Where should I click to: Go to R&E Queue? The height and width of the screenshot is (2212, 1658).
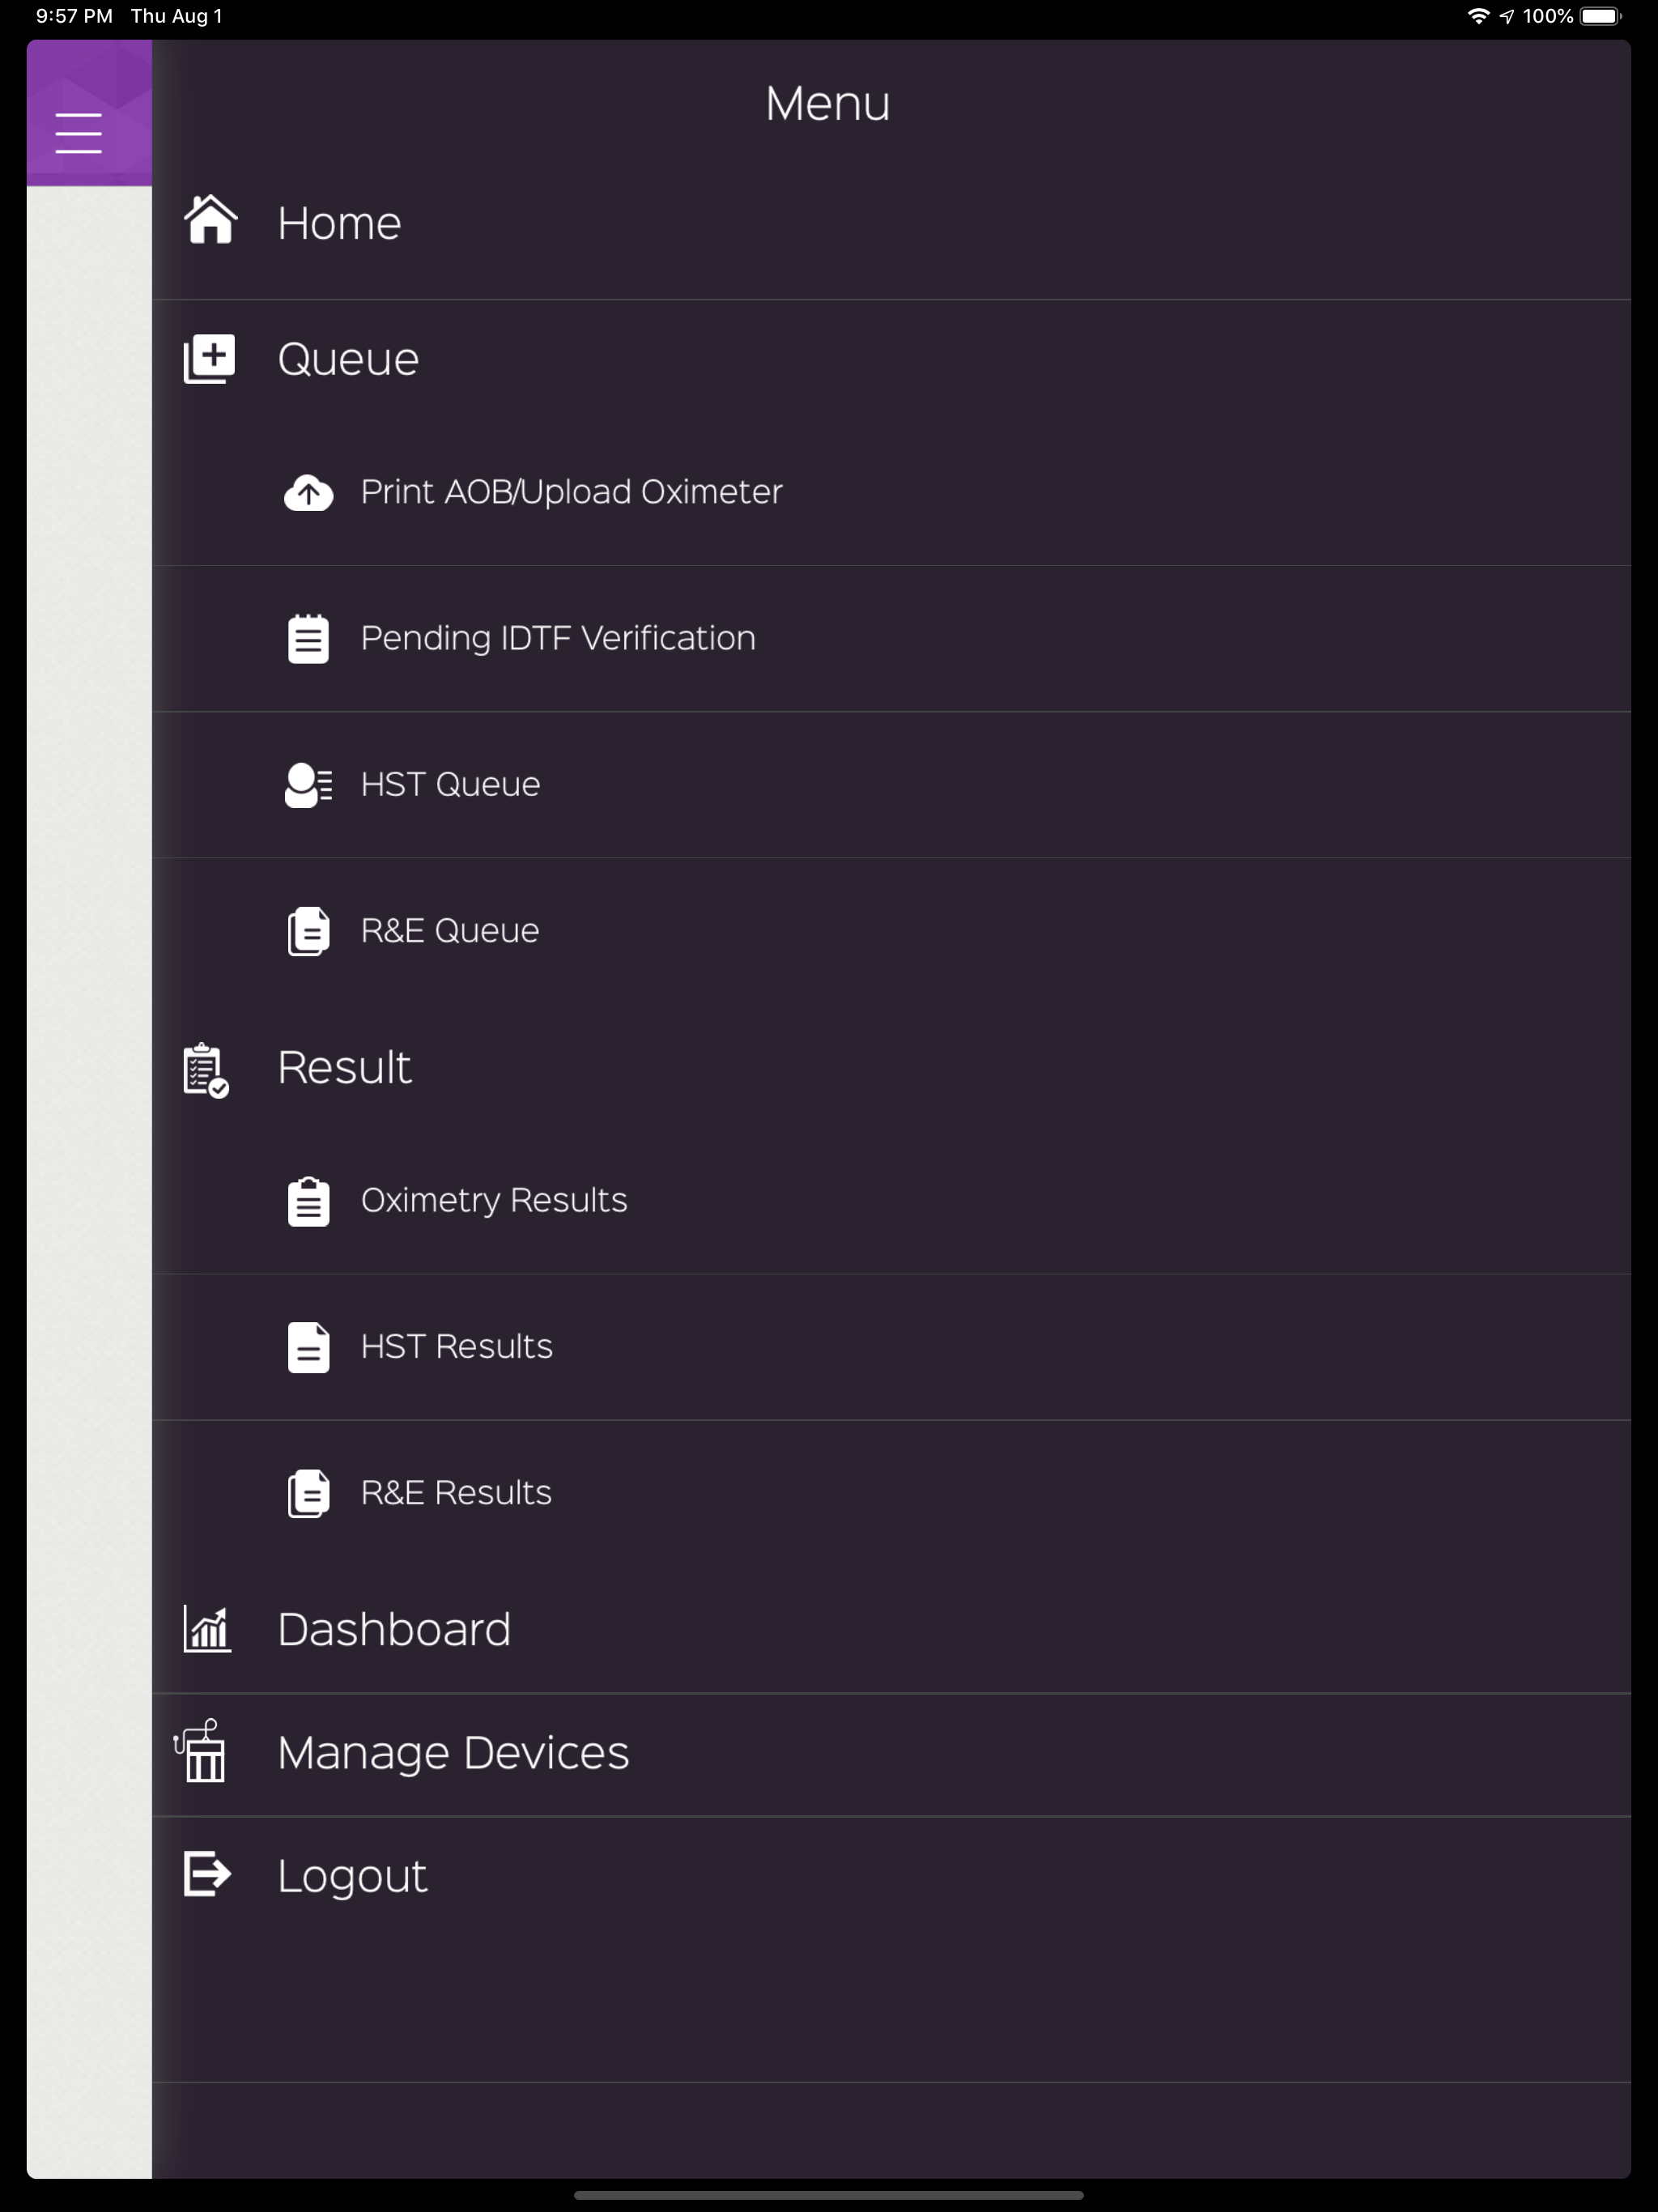coord(891,931)
